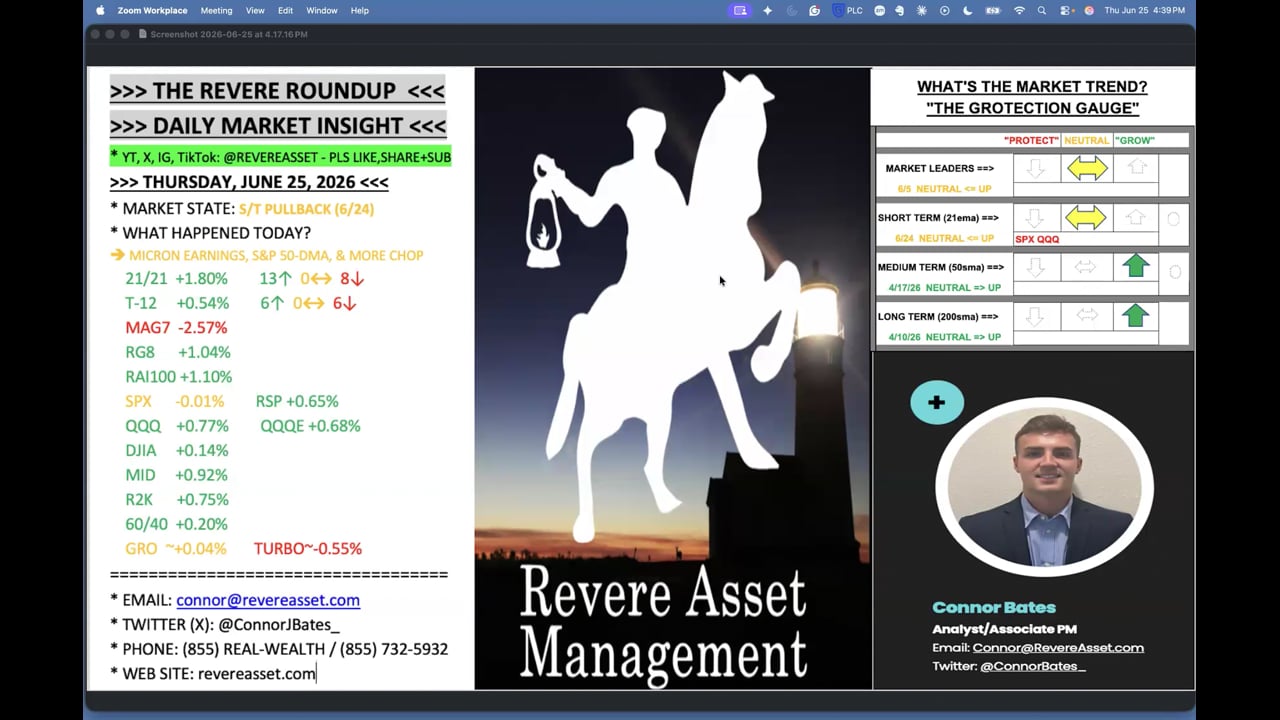
Task: Click the outlined down arrow for Short Term
Action: point(1036,218)
